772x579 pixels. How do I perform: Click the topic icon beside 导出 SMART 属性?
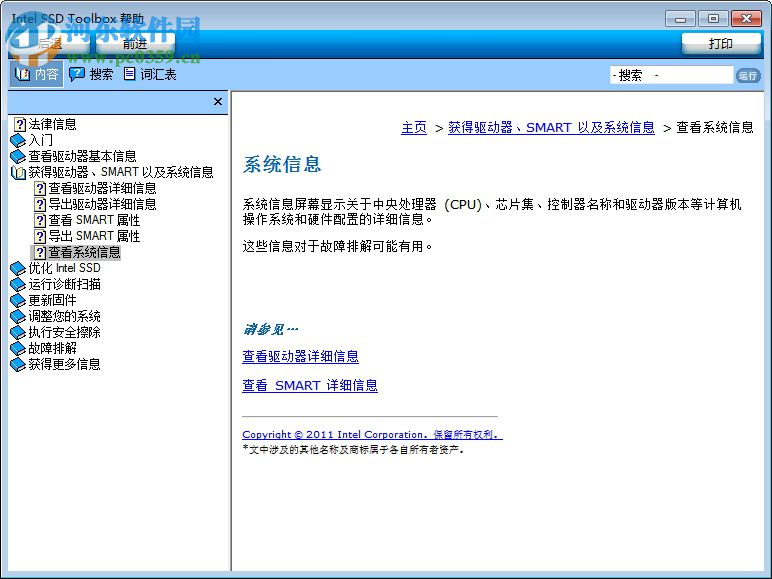click(40, 236)
